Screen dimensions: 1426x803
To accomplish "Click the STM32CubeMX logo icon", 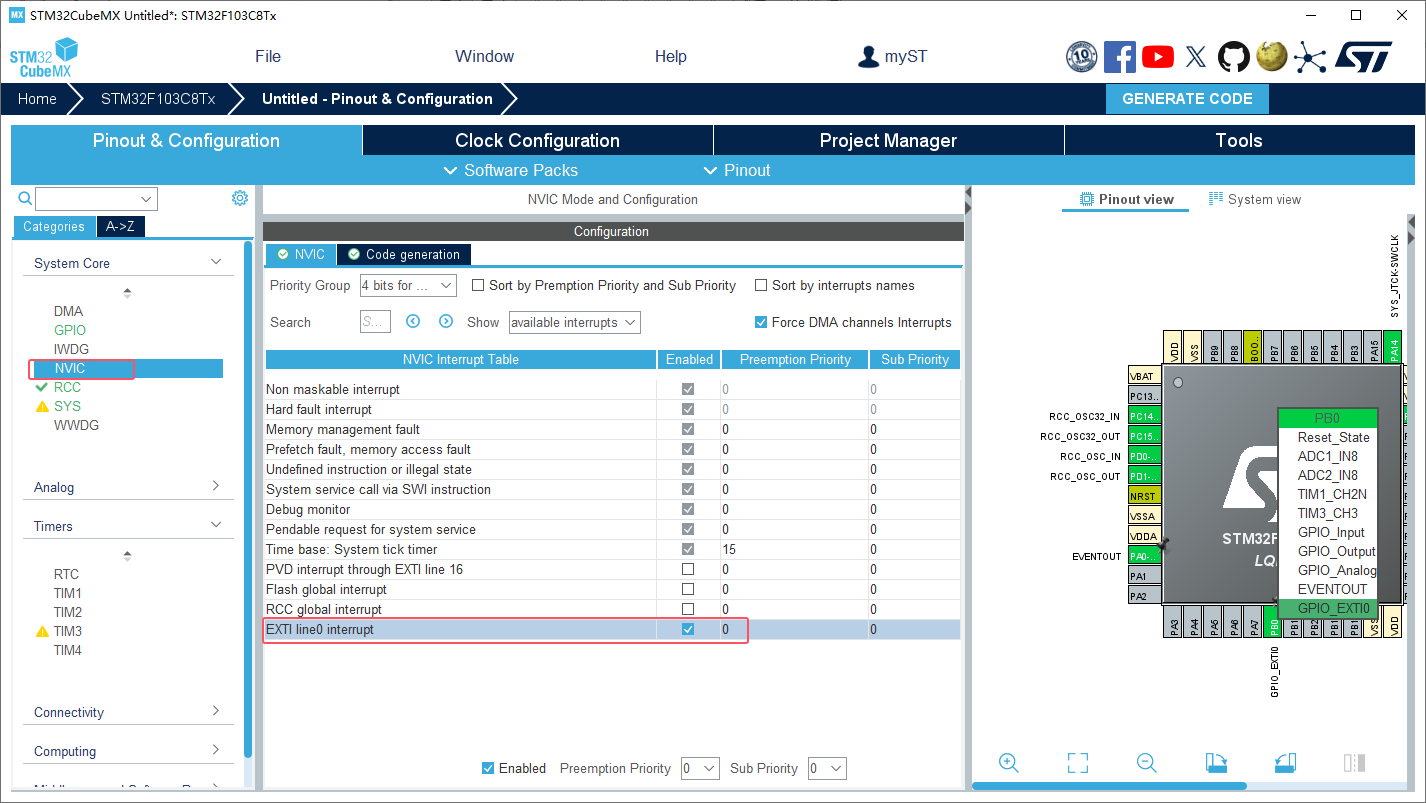I will (44, 57).
